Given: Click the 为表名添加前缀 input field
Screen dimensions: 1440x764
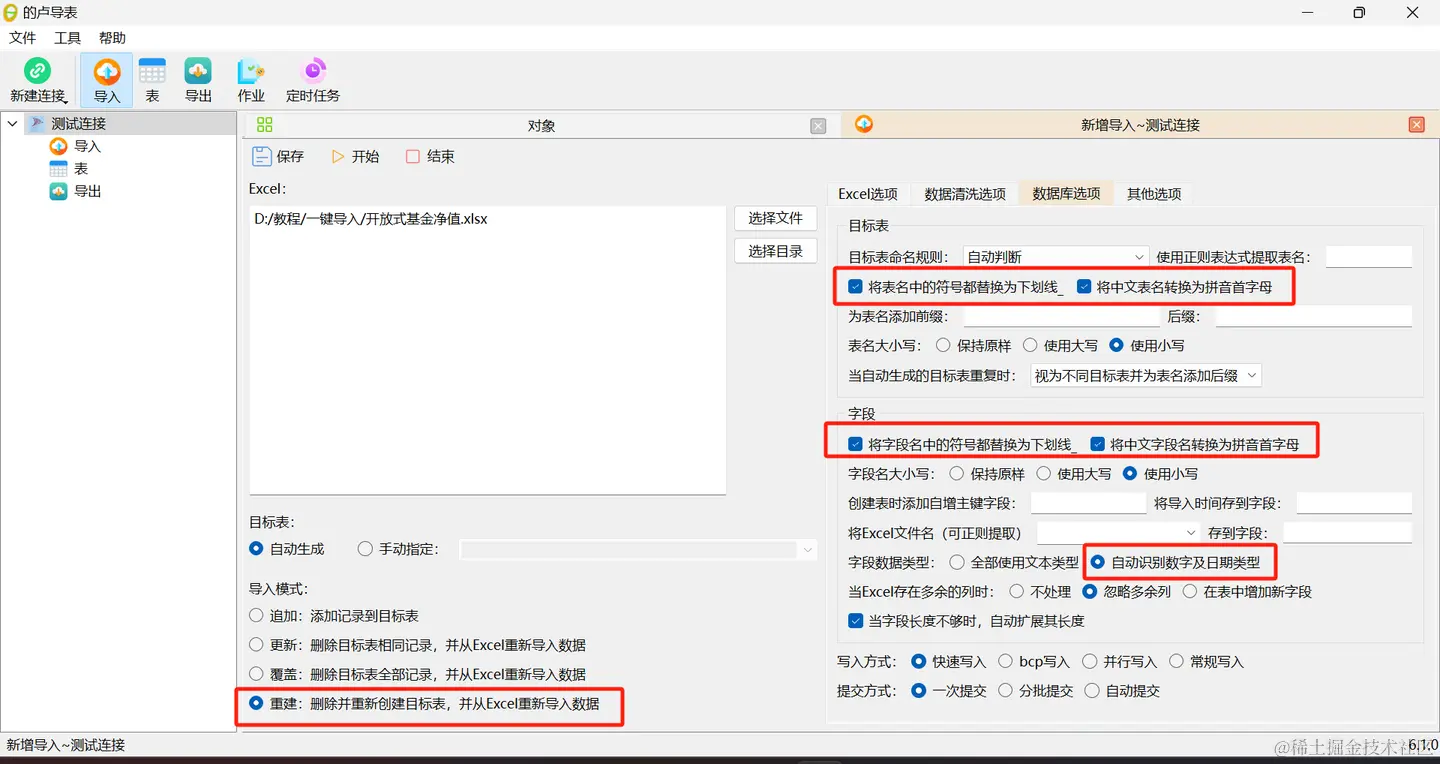Looking at the screenshot, I should pyautogui.click(x=1061, y=317).
